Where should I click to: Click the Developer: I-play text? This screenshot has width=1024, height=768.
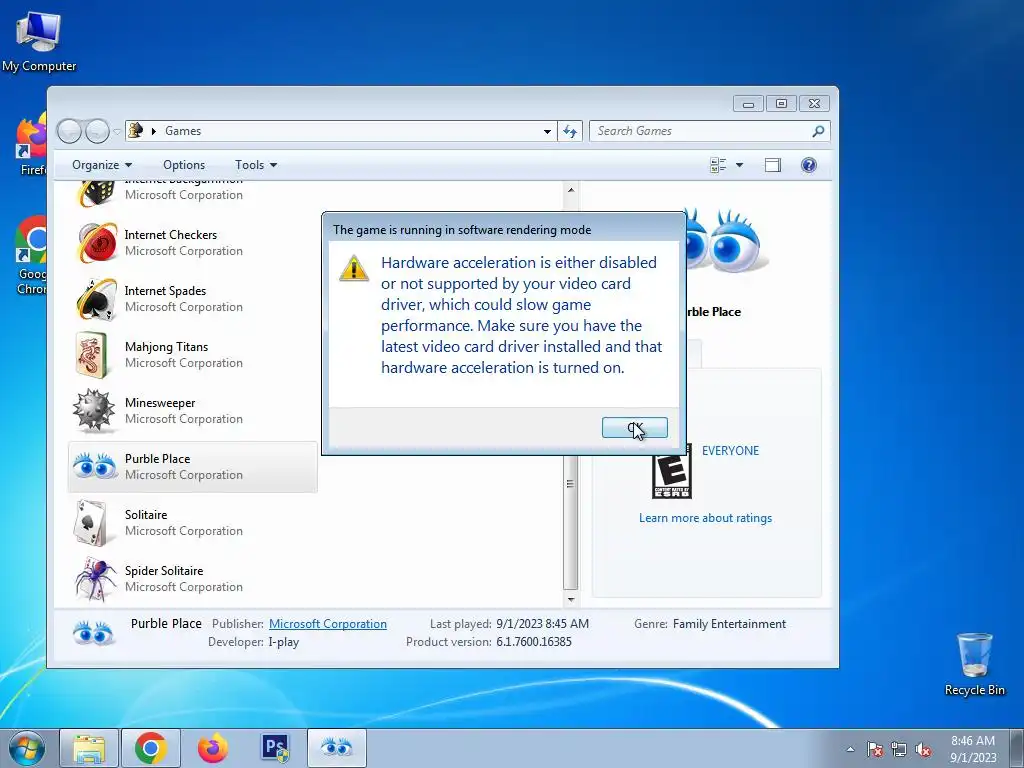(253, 642)
